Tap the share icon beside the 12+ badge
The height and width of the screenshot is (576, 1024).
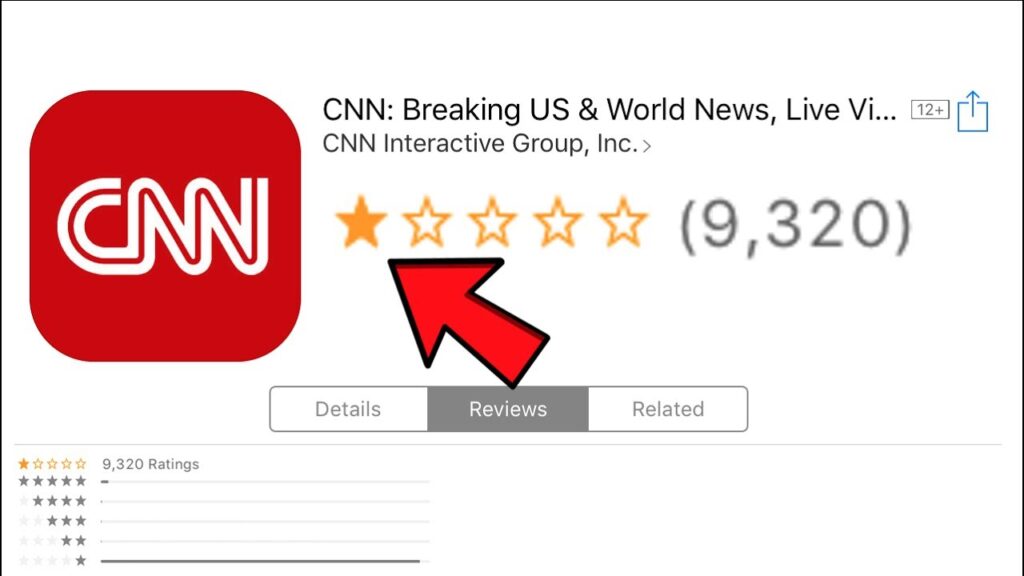972,112
